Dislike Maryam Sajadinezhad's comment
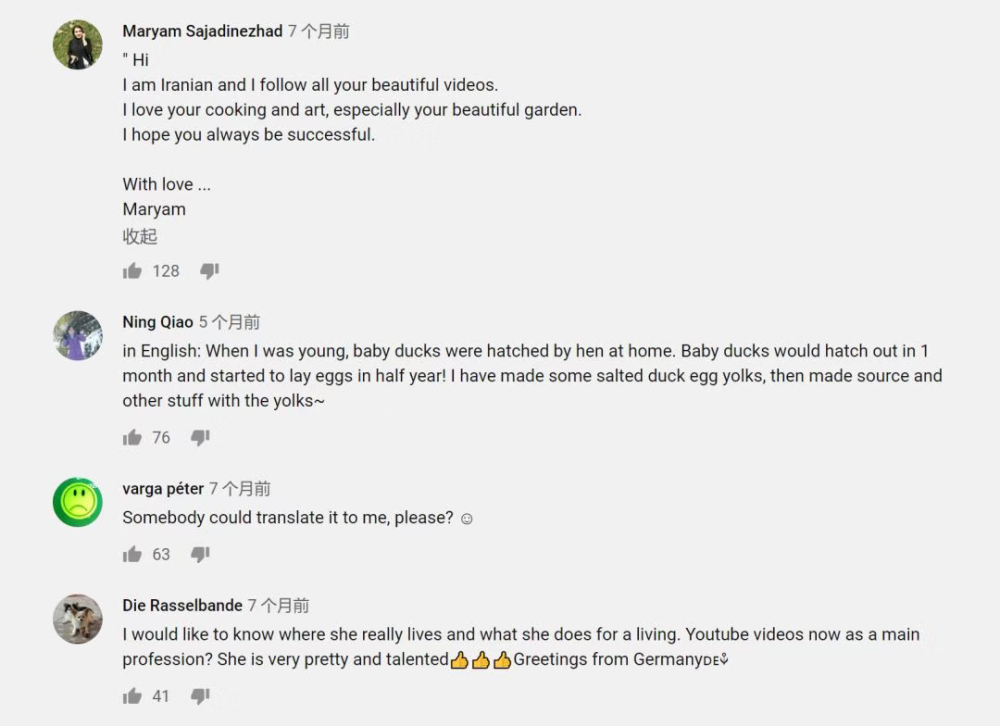Image resolution: width=1000 pixels, height=726 pixels. (x=209, y=270)
